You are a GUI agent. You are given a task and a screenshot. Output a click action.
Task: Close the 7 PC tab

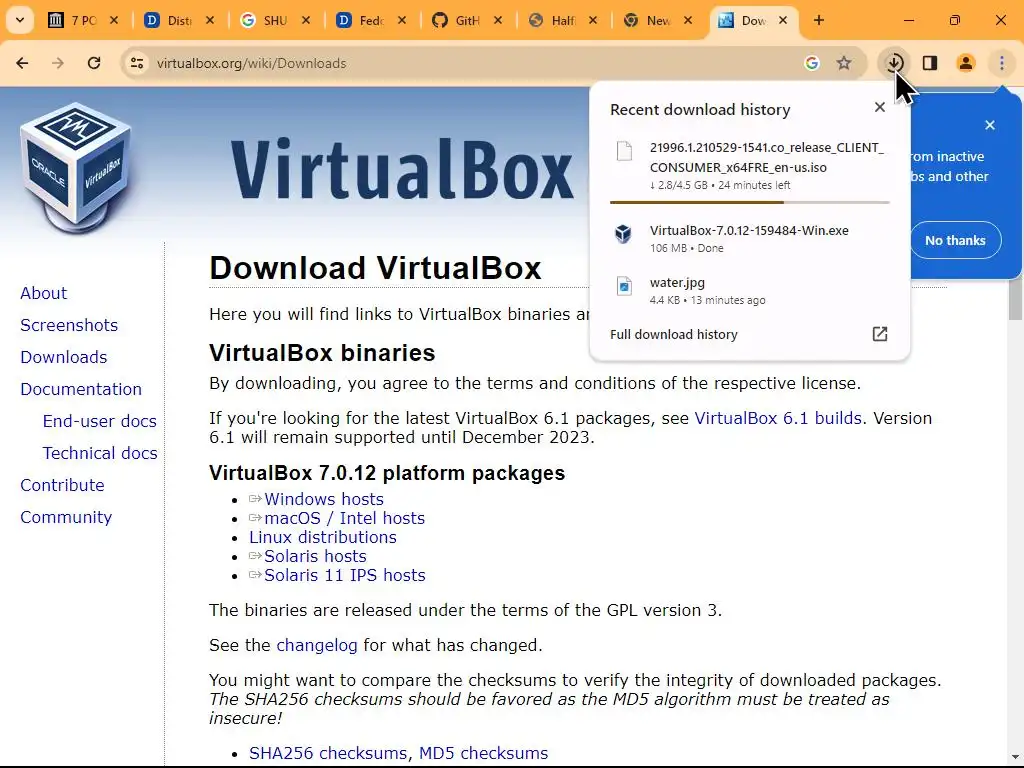[x=114, y=20]
